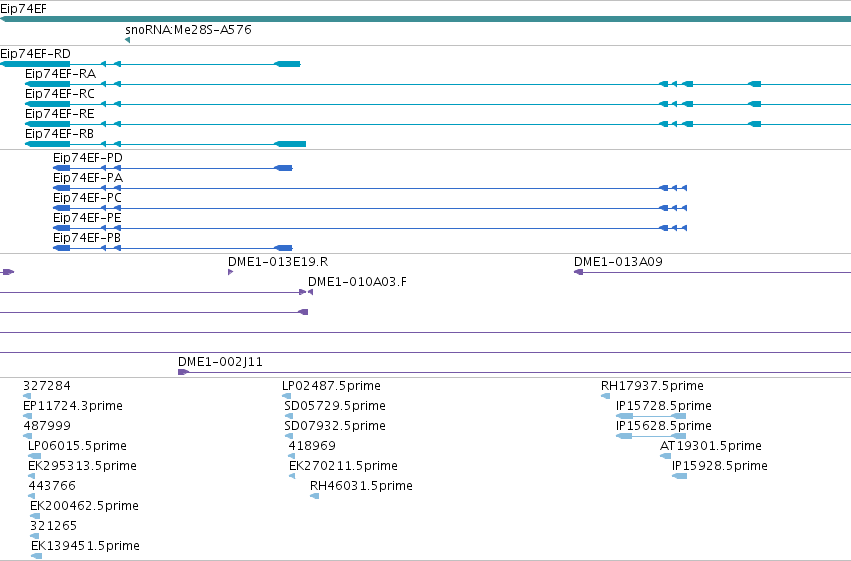Select the Eip74EF gene label
Image resolution: width=851 pixels, height=561 pixels.
click(x=23, y=9)
